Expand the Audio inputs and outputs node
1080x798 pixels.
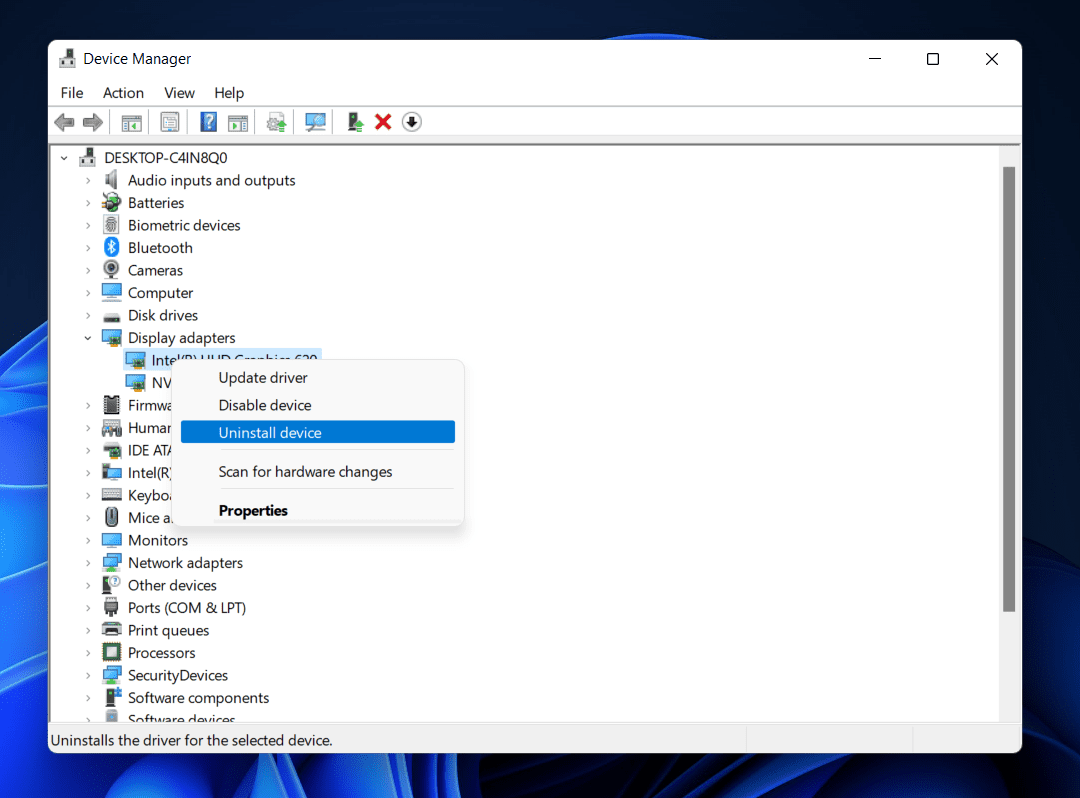point(88,181)
